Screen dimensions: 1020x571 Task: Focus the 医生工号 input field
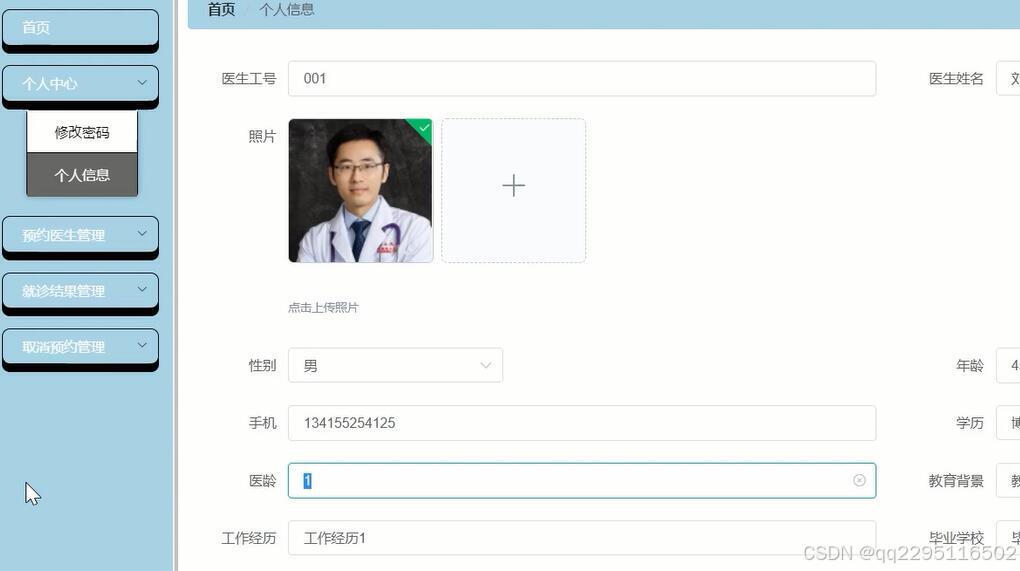582,79
